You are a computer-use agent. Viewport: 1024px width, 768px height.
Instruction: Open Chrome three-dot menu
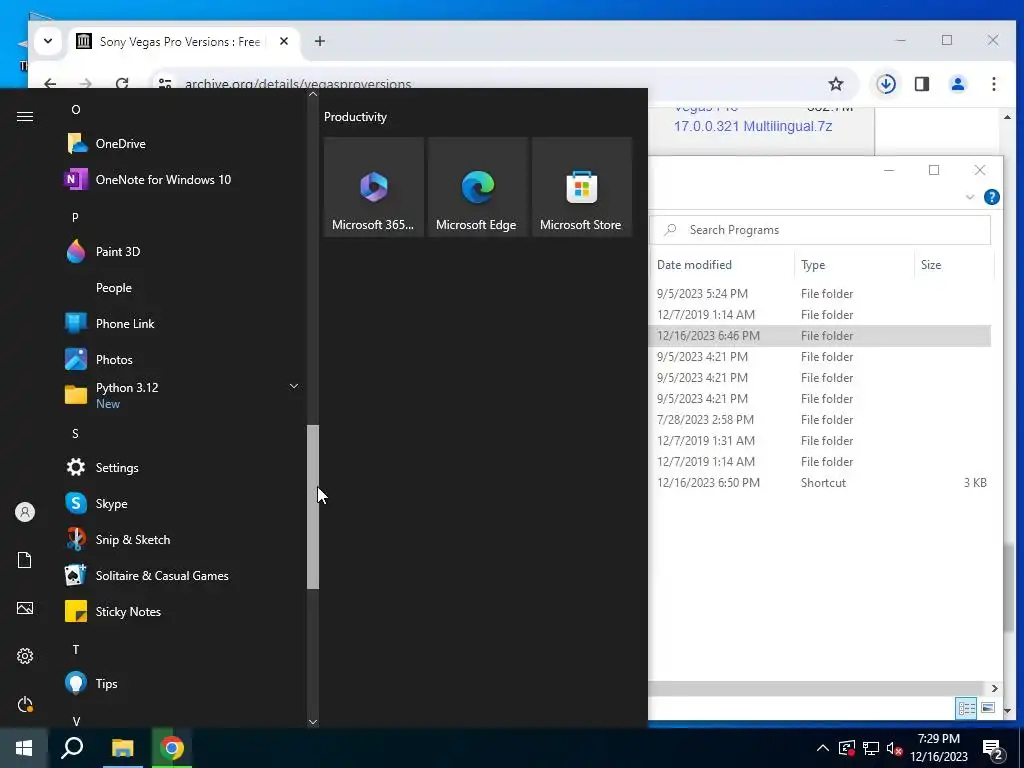pyautogui.click(x=993, y=84)
